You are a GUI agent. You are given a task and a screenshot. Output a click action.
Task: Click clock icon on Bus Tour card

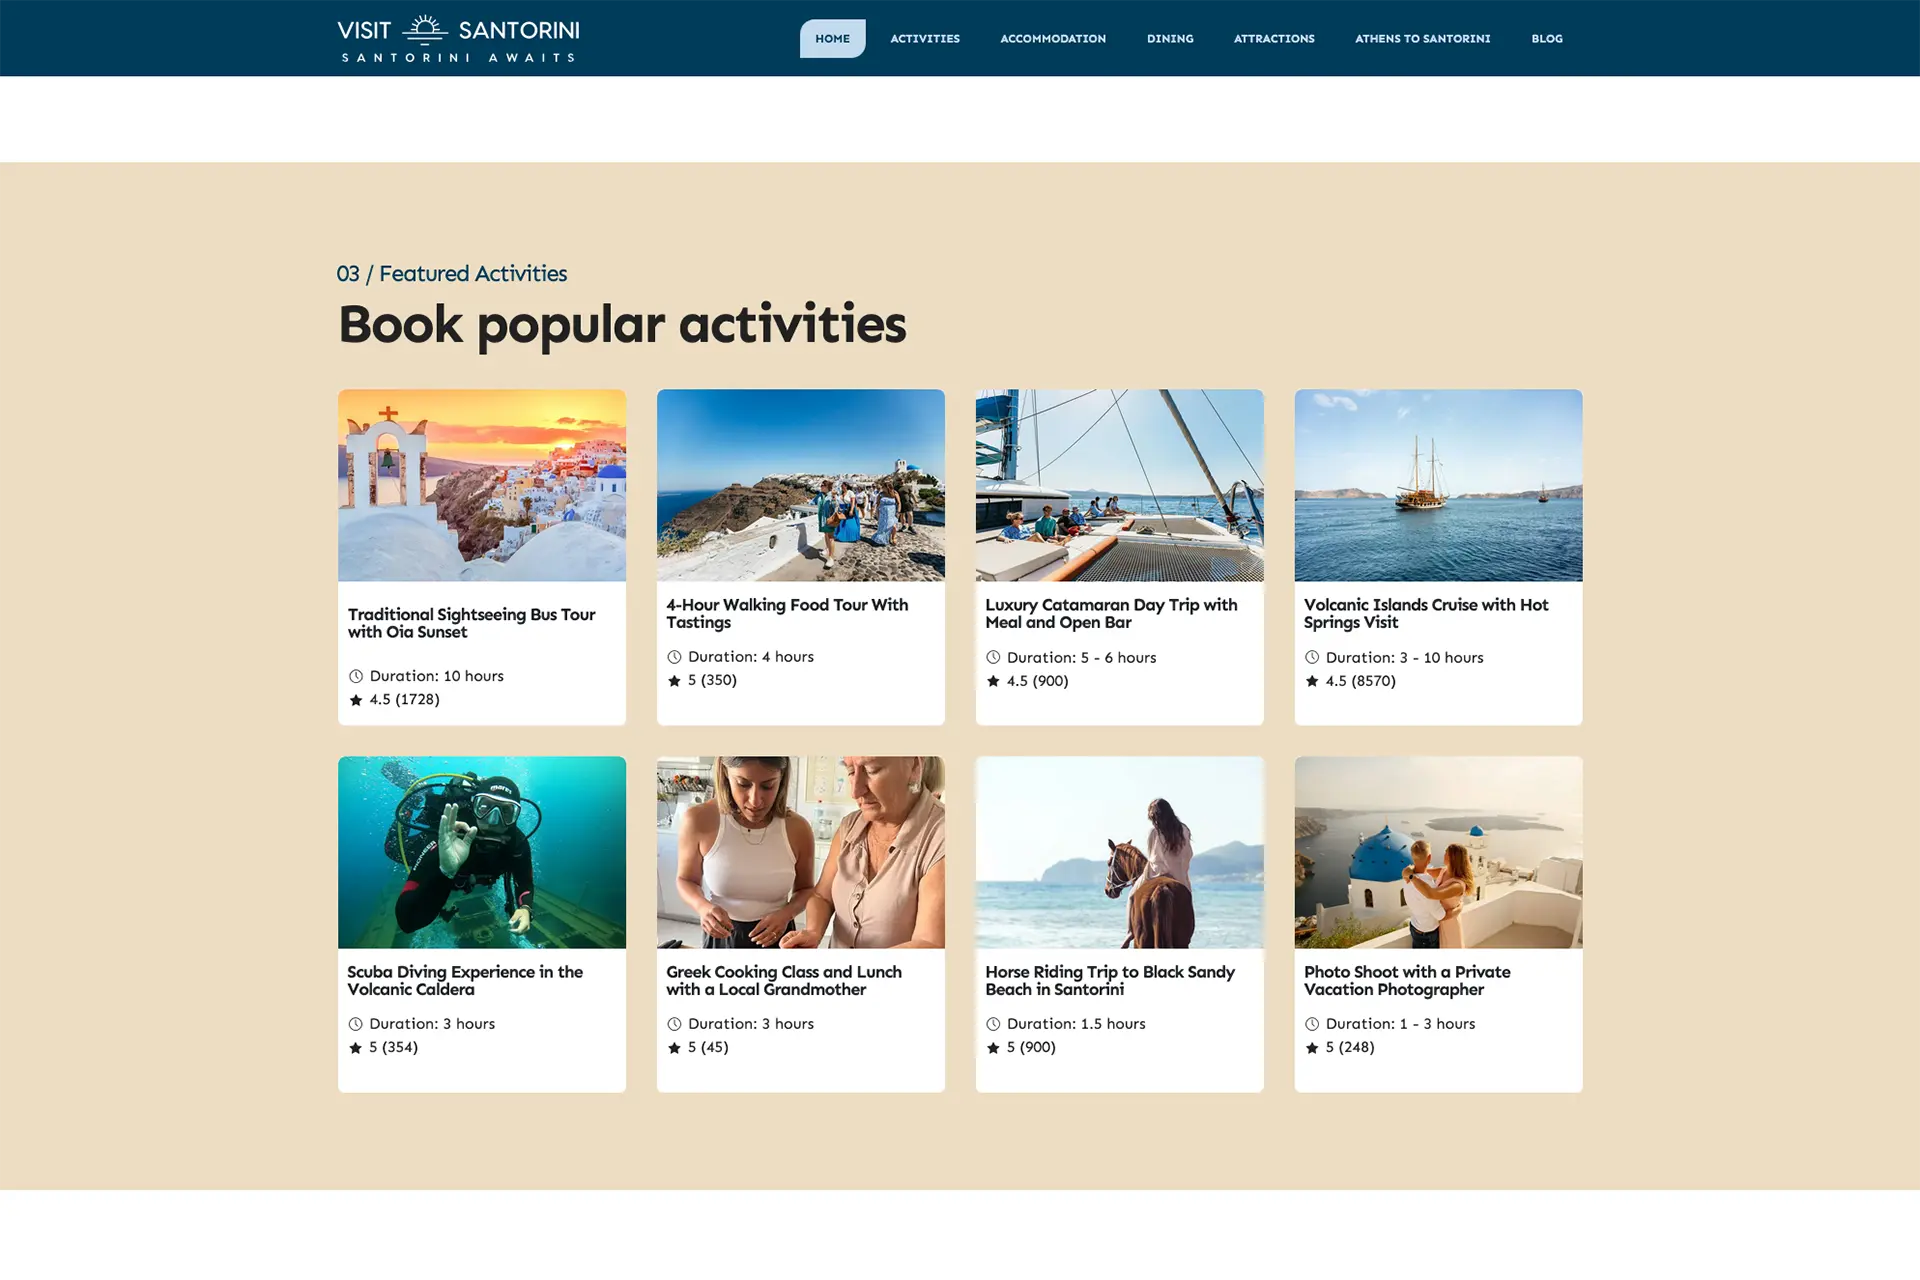click(356, 676)
